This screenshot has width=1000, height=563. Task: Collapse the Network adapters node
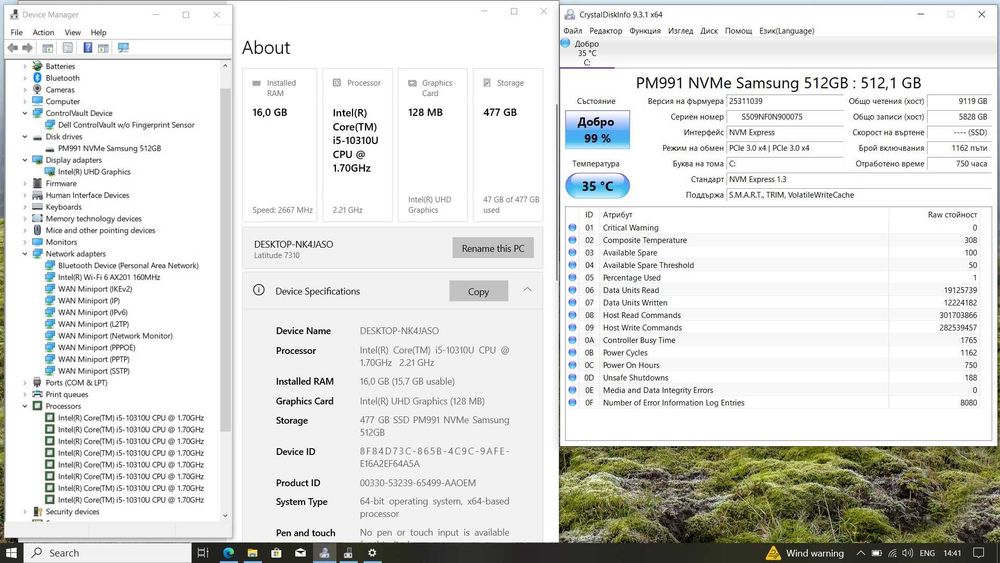click(x=25, y=254)
